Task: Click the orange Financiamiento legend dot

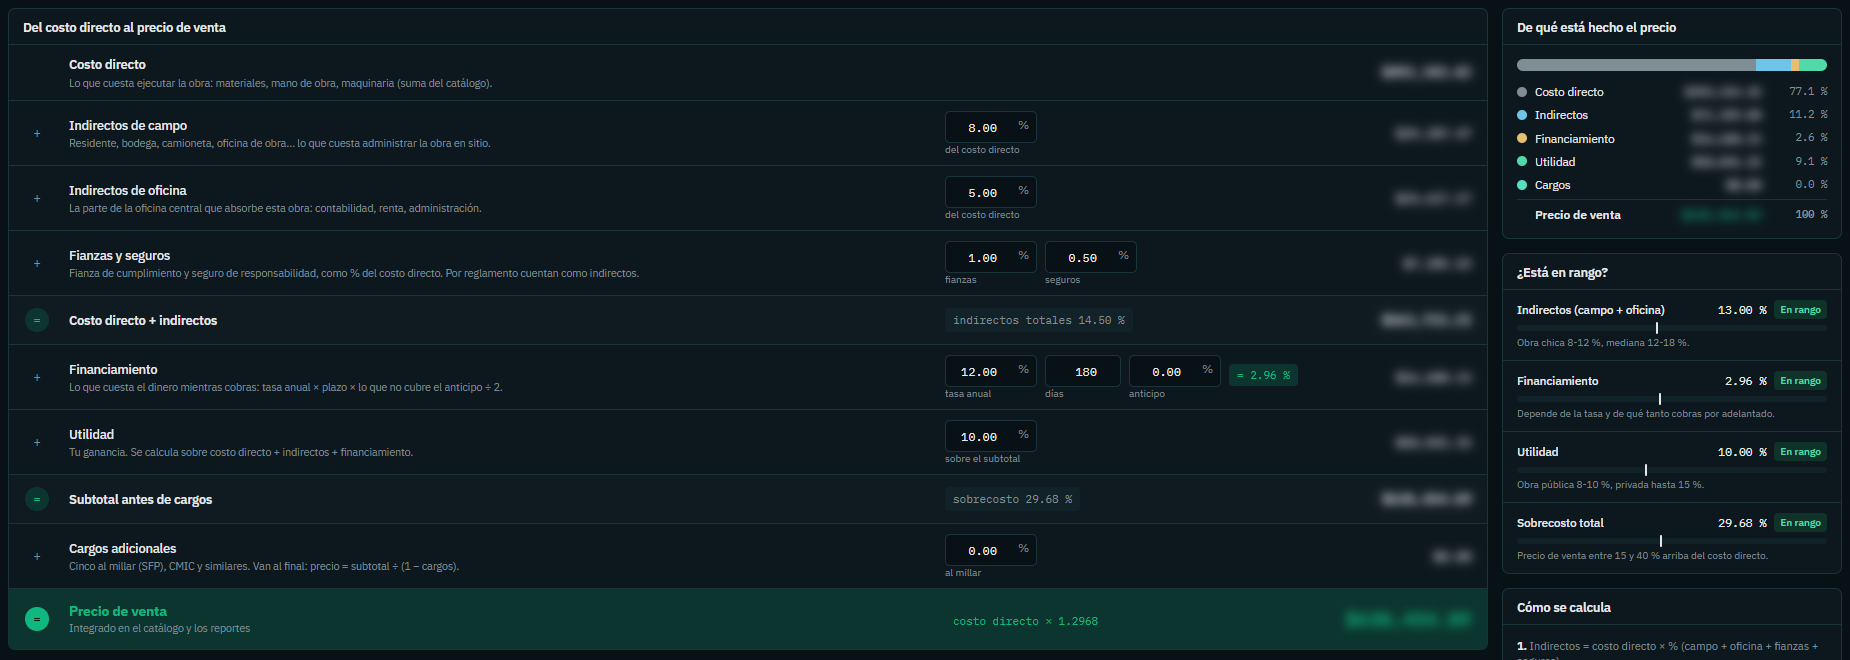Action: 1522,139
